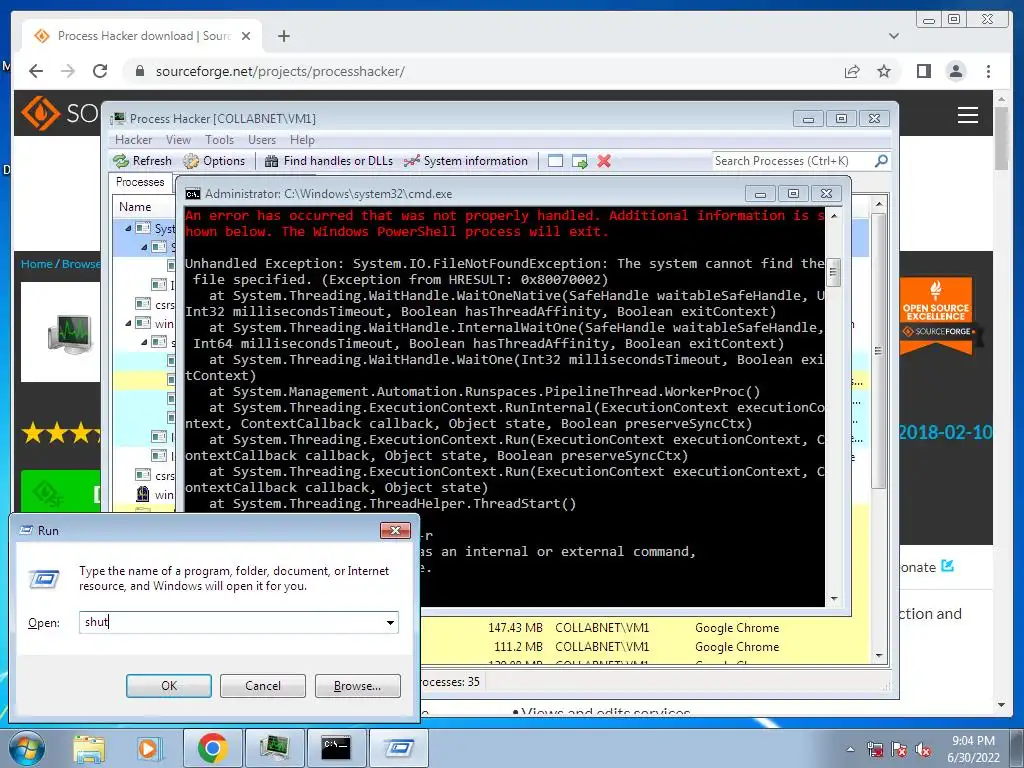The width and height of the screenshot is (1024, 768).
Task: Close the Process Hacker download tab
Action: point(246,36)
